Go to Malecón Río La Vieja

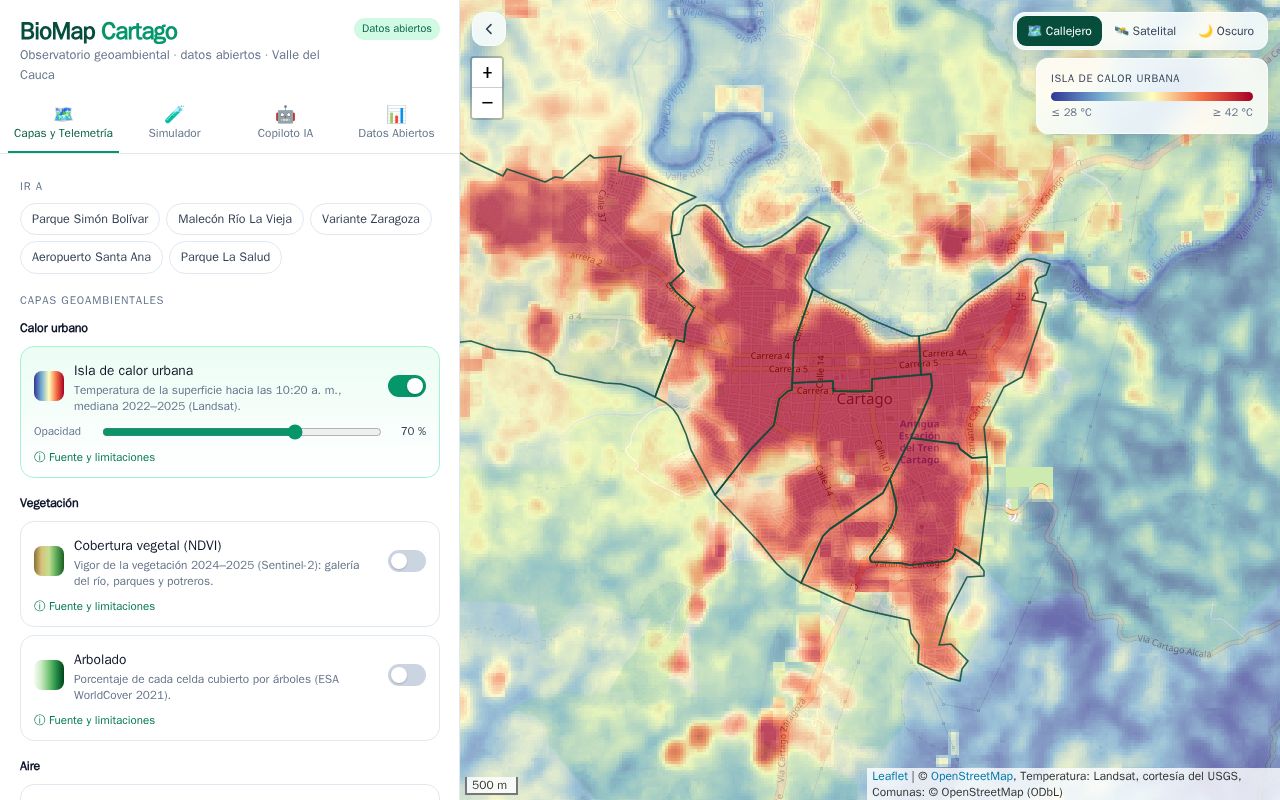tap(235, 219)
